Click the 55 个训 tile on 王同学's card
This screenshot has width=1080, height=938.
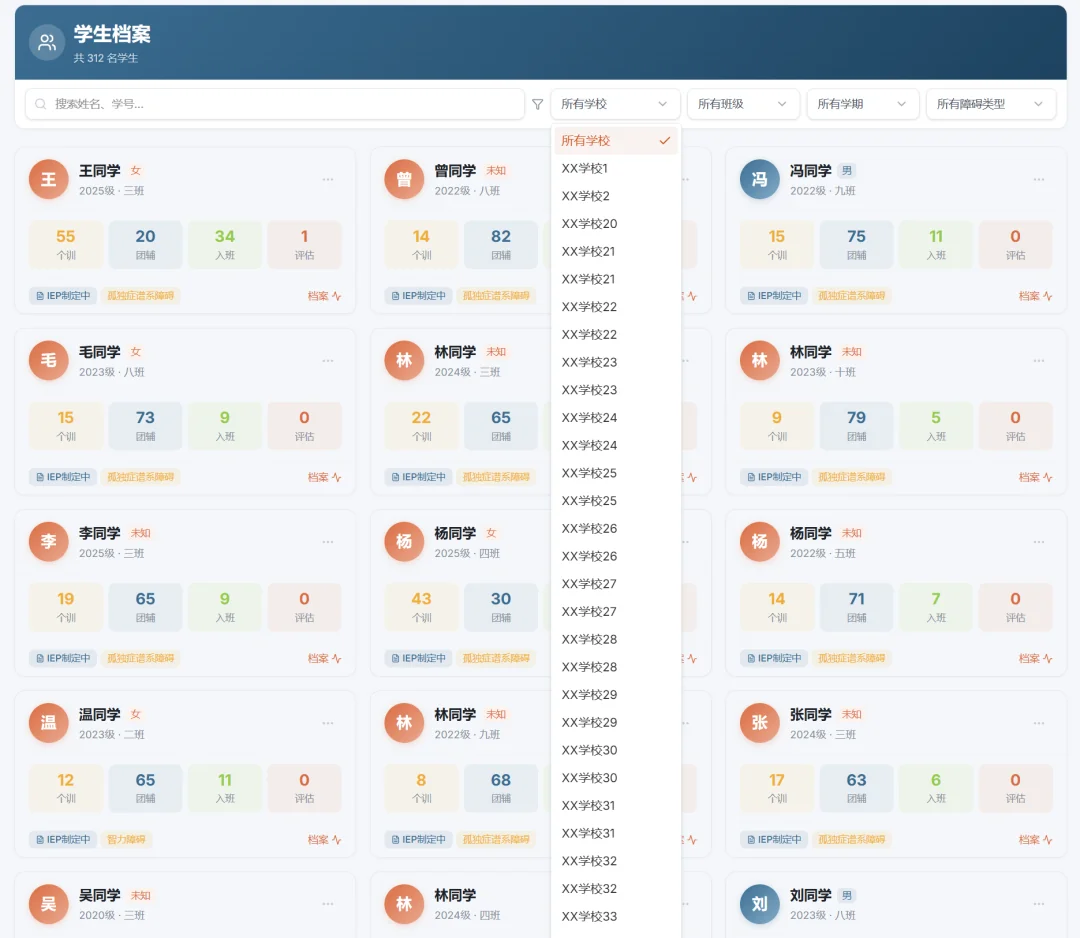click(66, 244)
